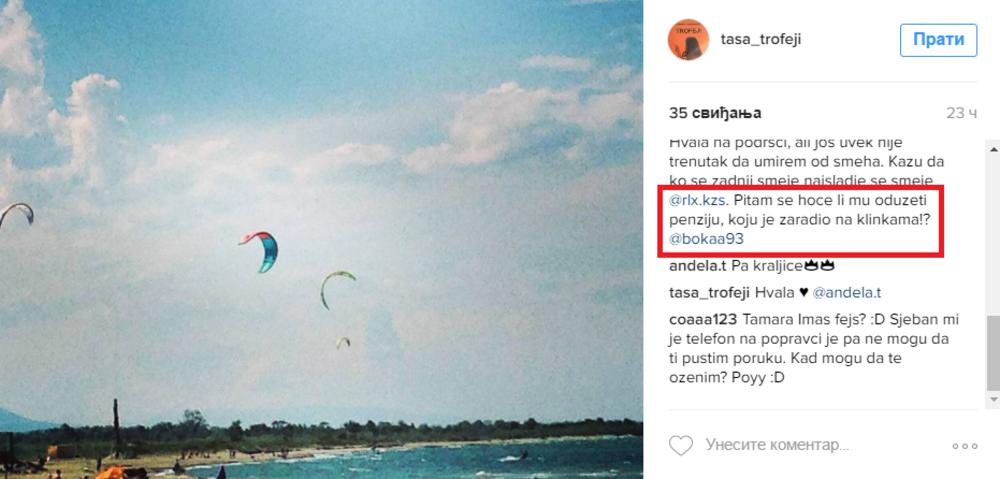Open coaaa123 commenter profile
1000x479 pixels.
[x=703, y=320]
